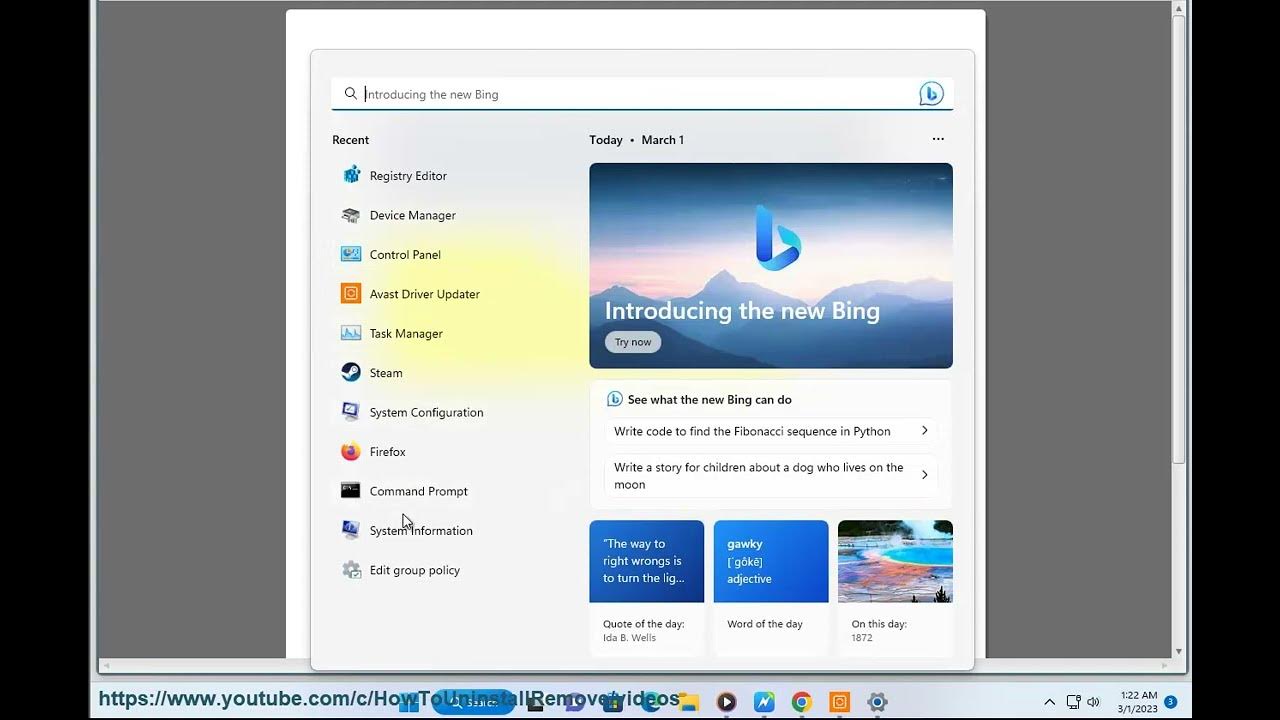Open the gawky Word of the day card
This screenshot has width=1280, height=720.
[771, 587]
